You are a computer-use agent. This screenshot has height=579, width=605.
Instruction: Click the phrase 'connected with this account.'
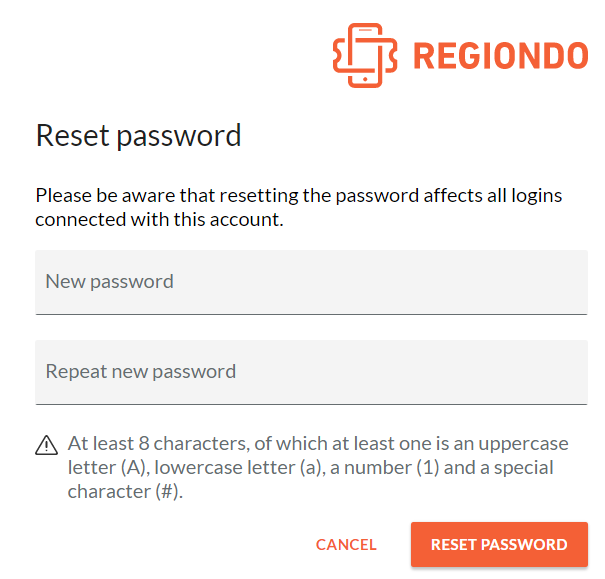point(159,219)
